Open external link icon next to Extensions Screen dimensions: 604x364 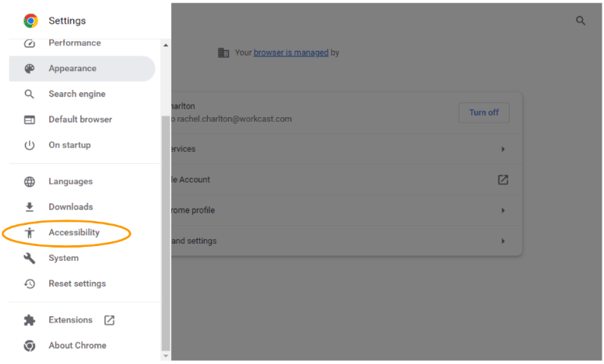click(109, 320)
